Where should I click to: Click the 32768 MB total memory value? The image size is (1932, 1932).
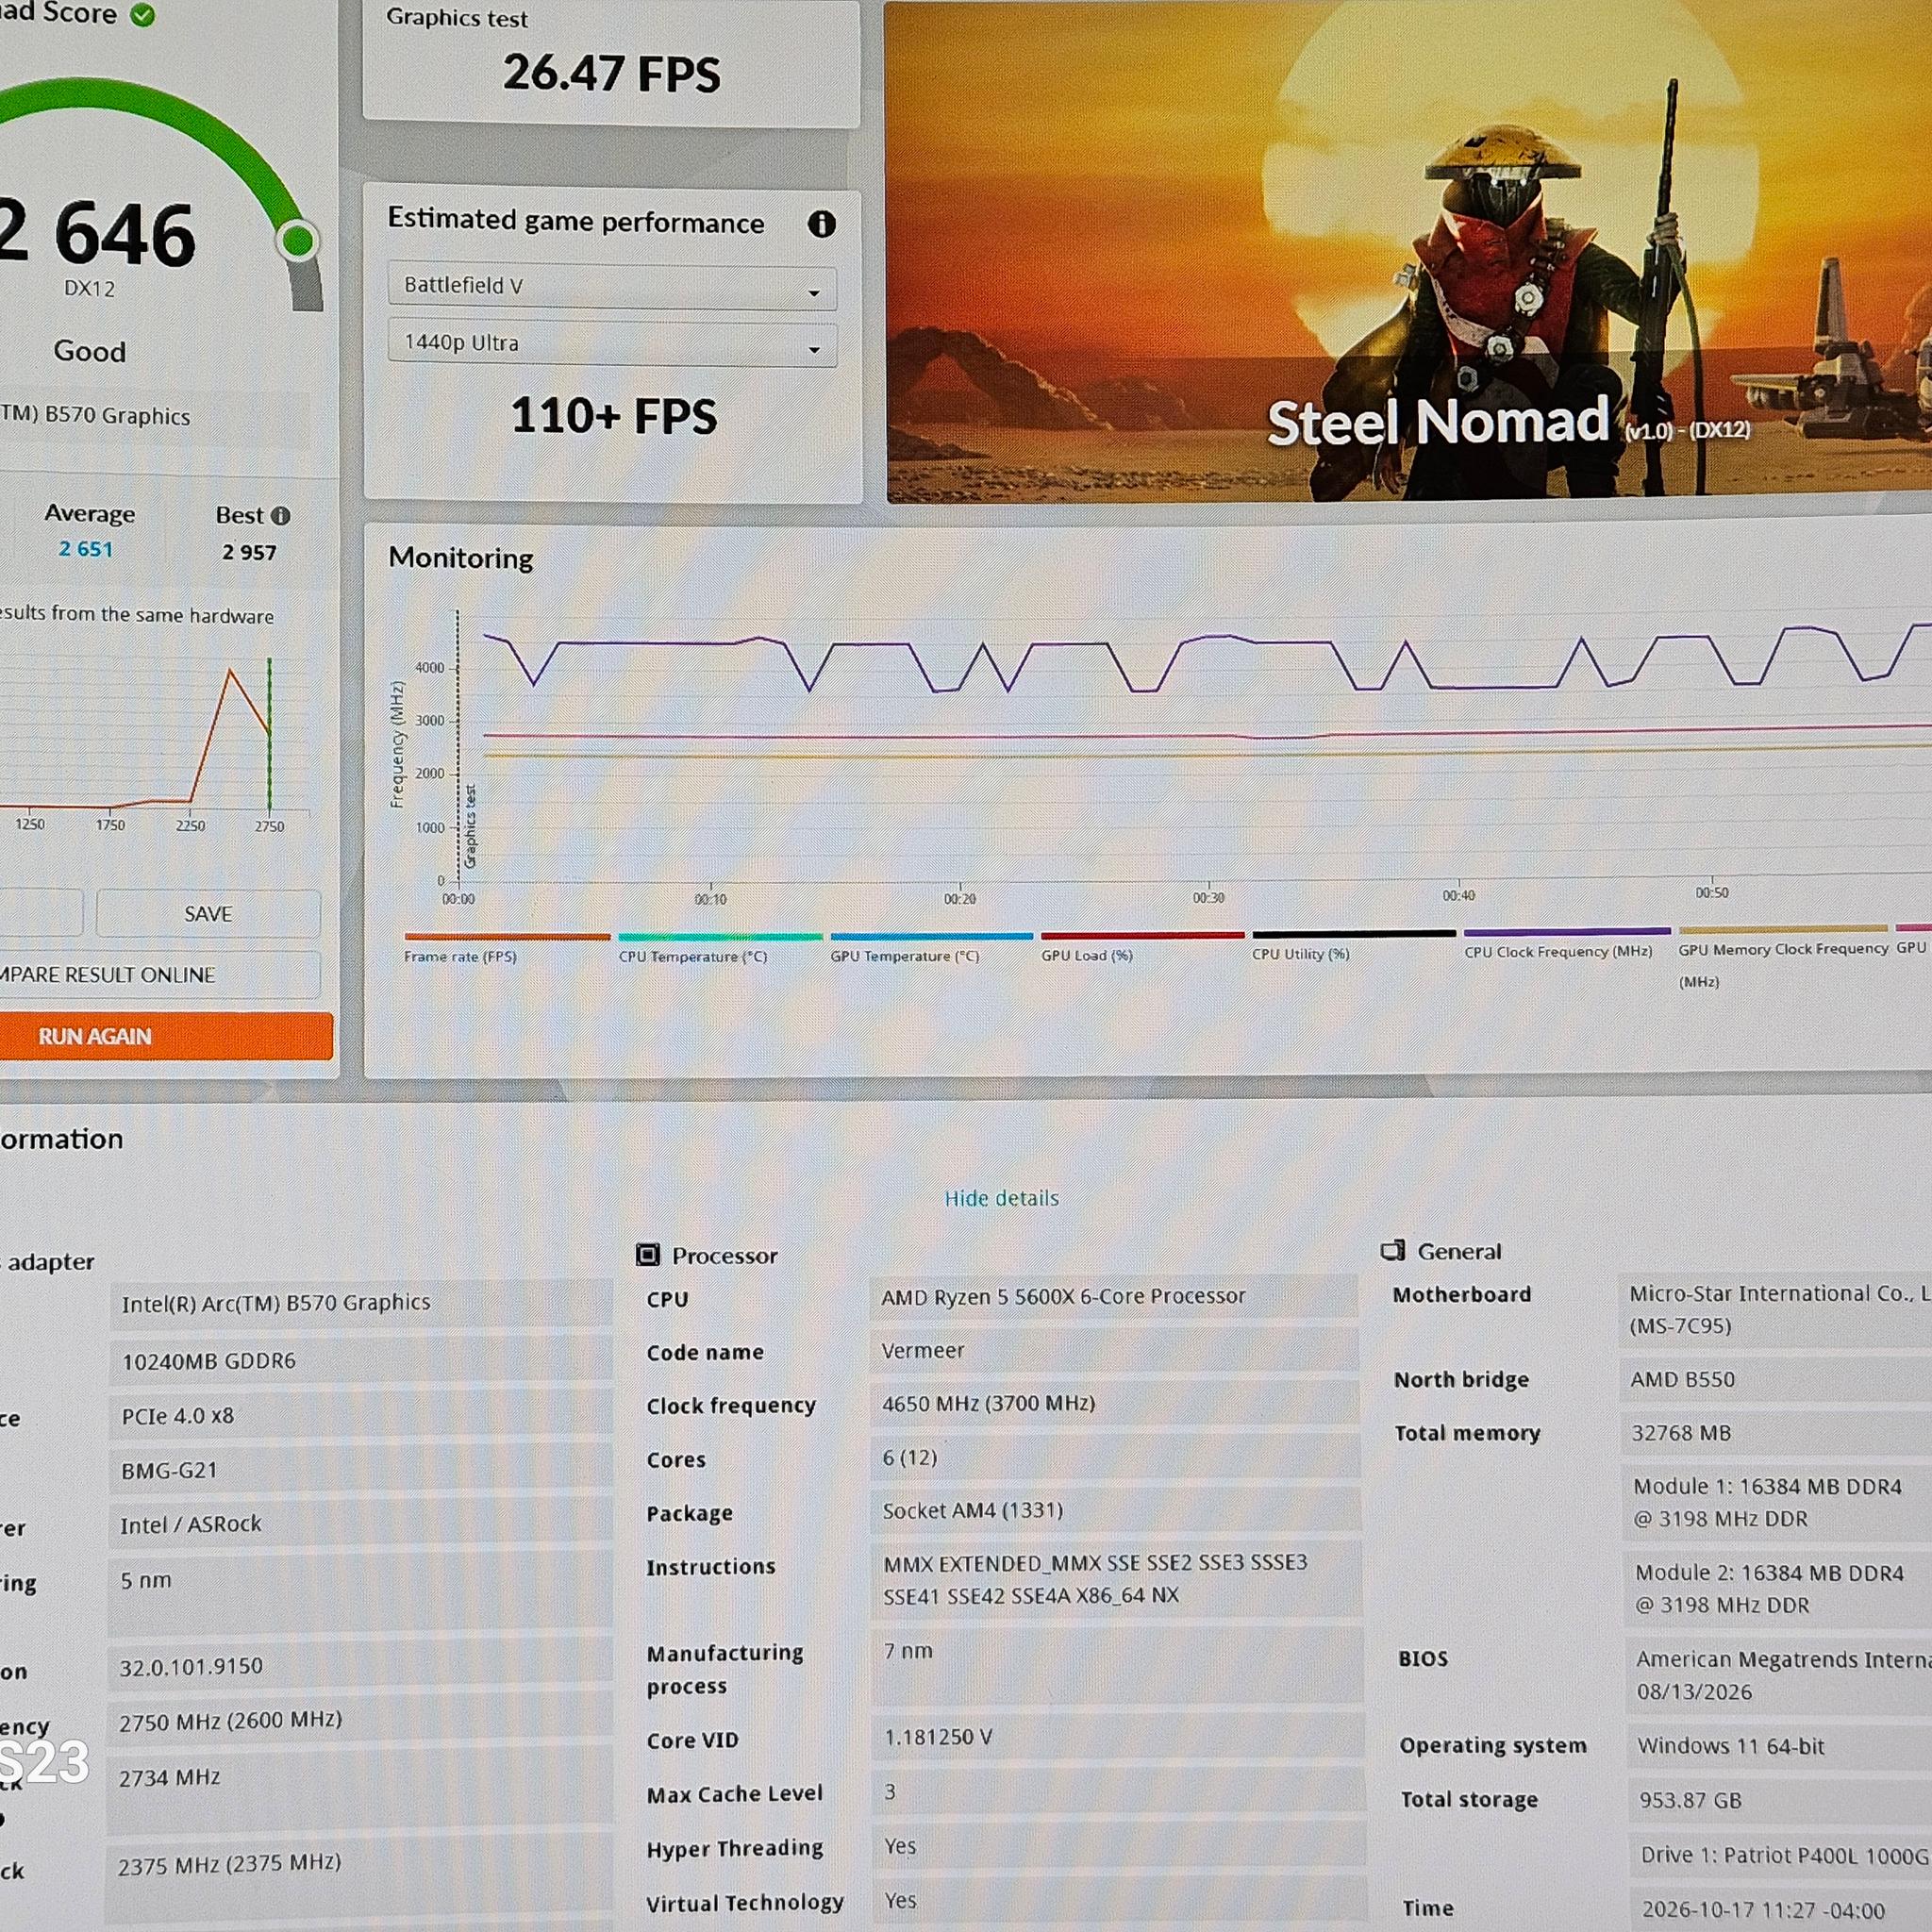[x=1776, y=1433]
